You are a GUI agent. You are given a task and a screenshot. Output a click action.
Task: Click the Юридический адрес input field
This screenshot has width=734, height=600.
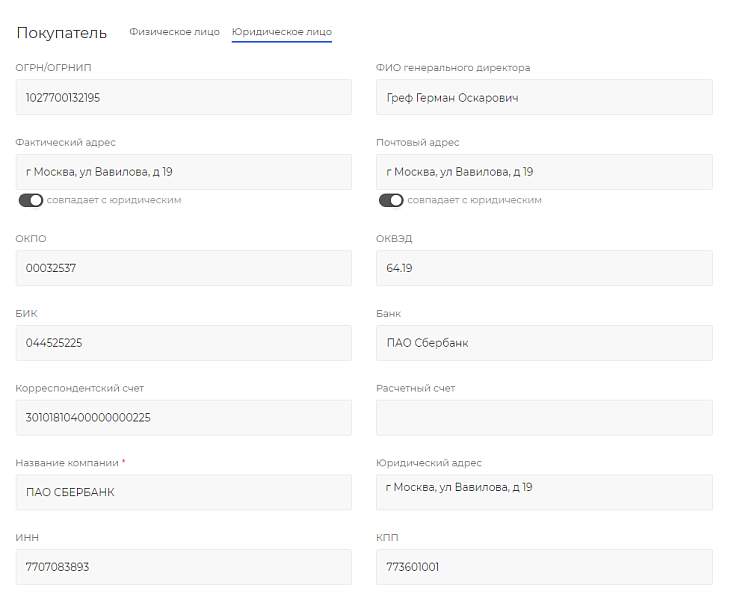[544, 492]
